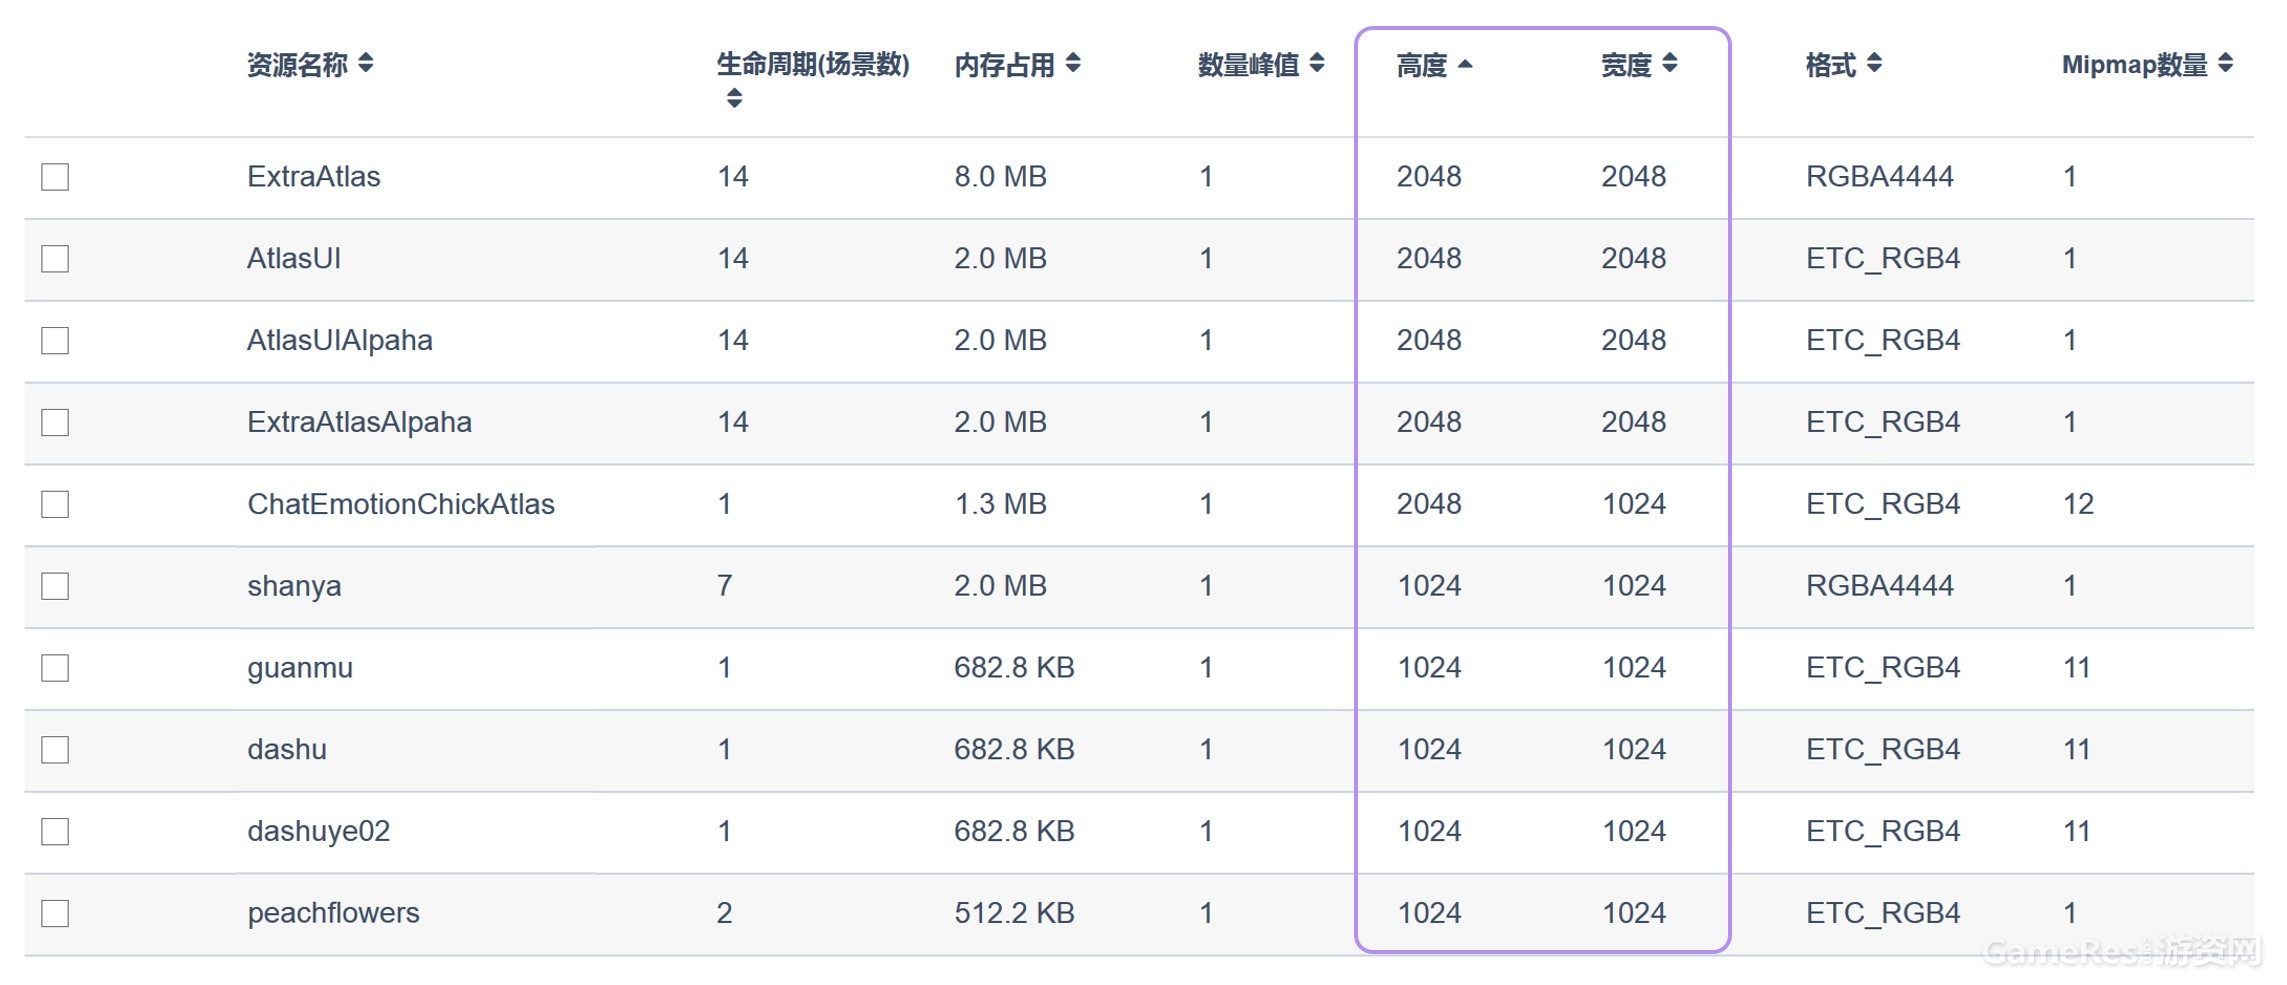Toggle the 高度 ascending sort arrow
The height and width of the screenshot is (985, 2287).
(1465, 64)
